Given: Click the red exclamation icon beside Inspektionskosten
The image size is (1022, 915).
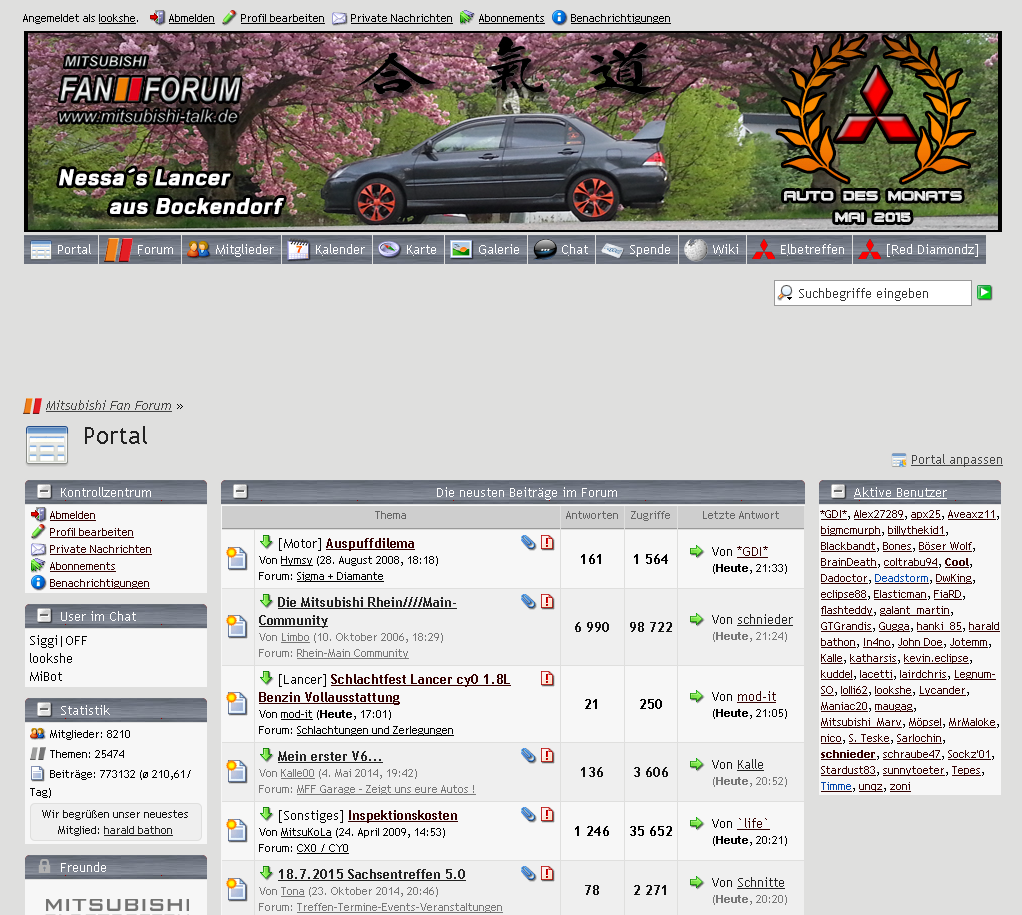Looking at the screenshot, I should tap(547, 815).
